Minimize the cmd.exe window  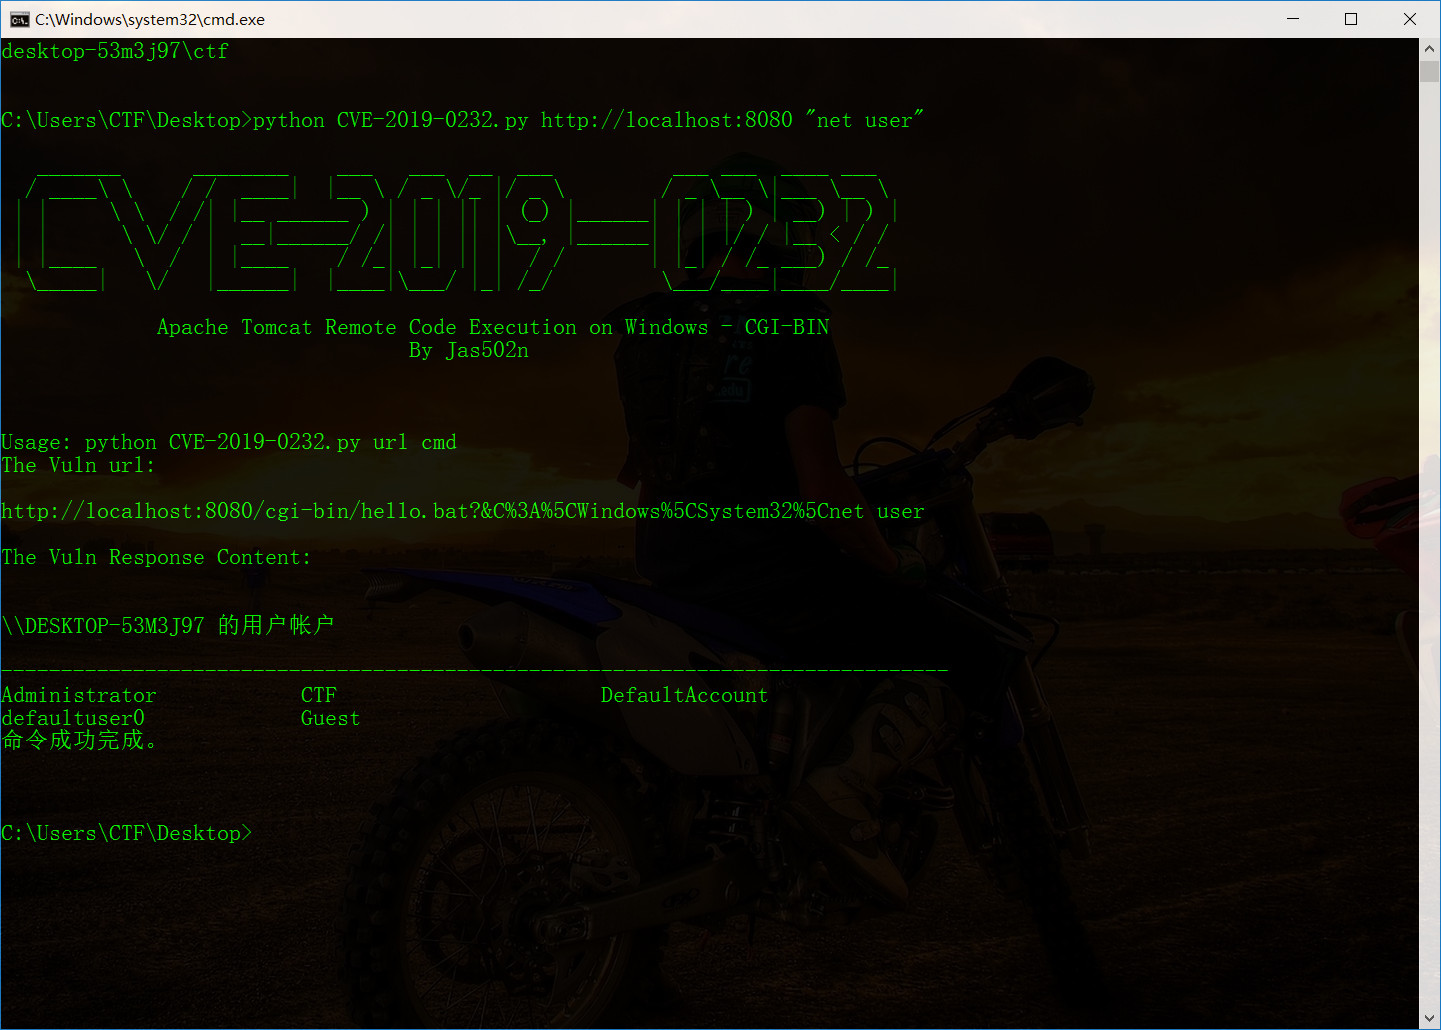click(x=1293, y=19)
